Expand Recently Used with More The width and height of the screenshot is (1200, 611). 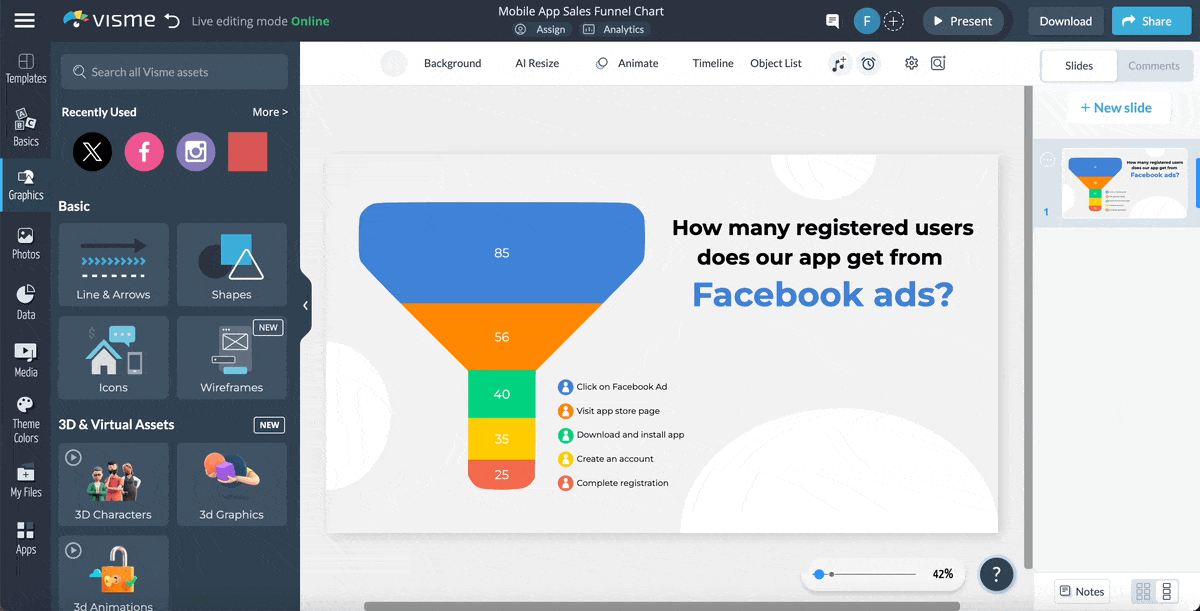(270, 112)
